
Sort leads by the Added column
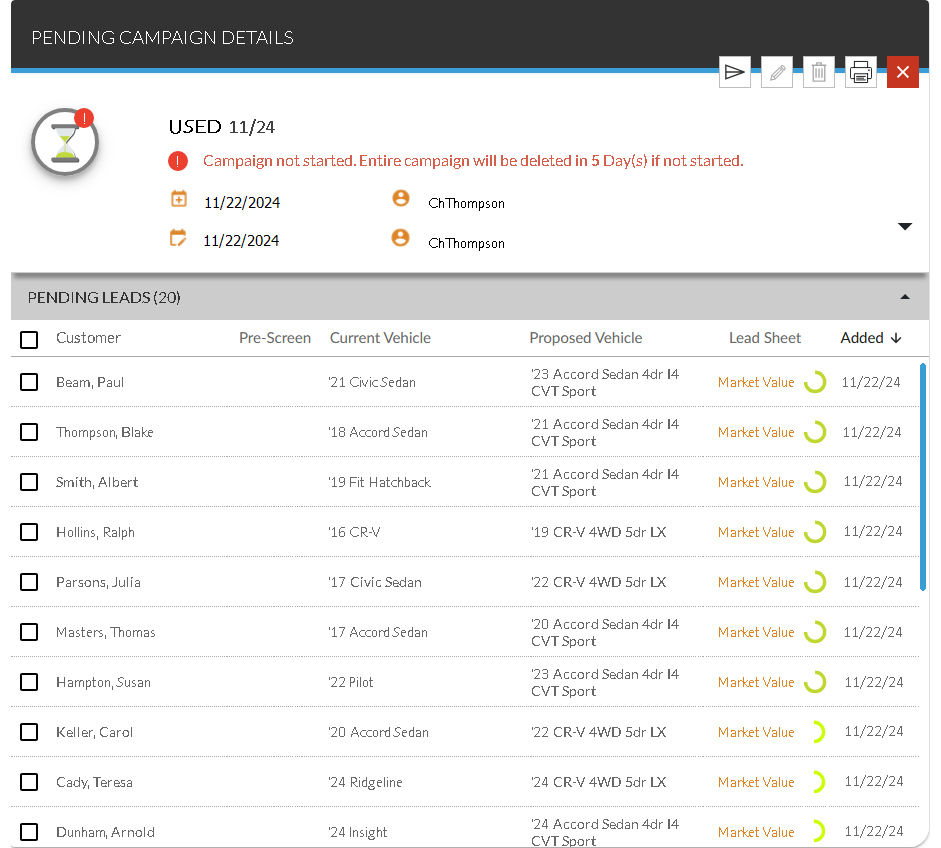pos(870,338)
